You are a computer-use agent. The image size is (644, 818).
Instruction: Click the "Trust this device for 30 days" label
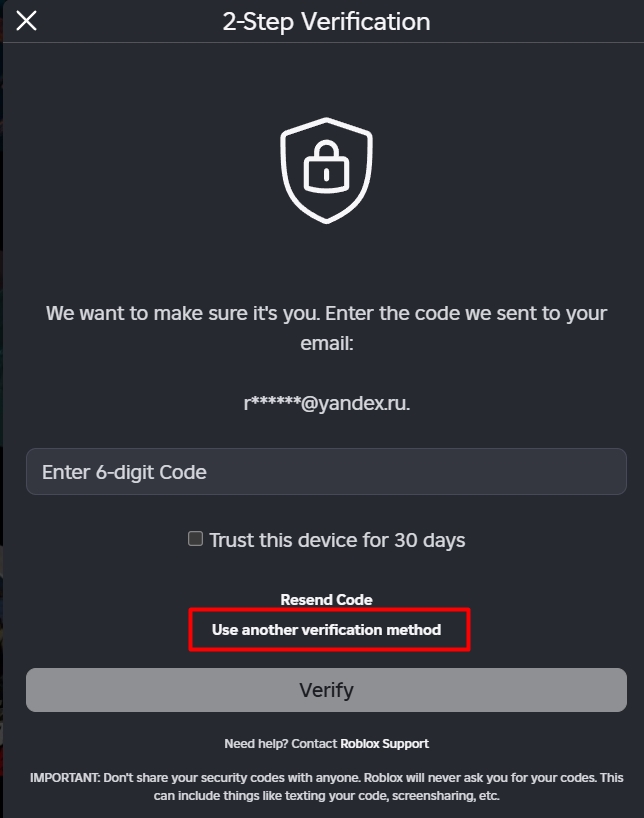click(x=337, y=540)
